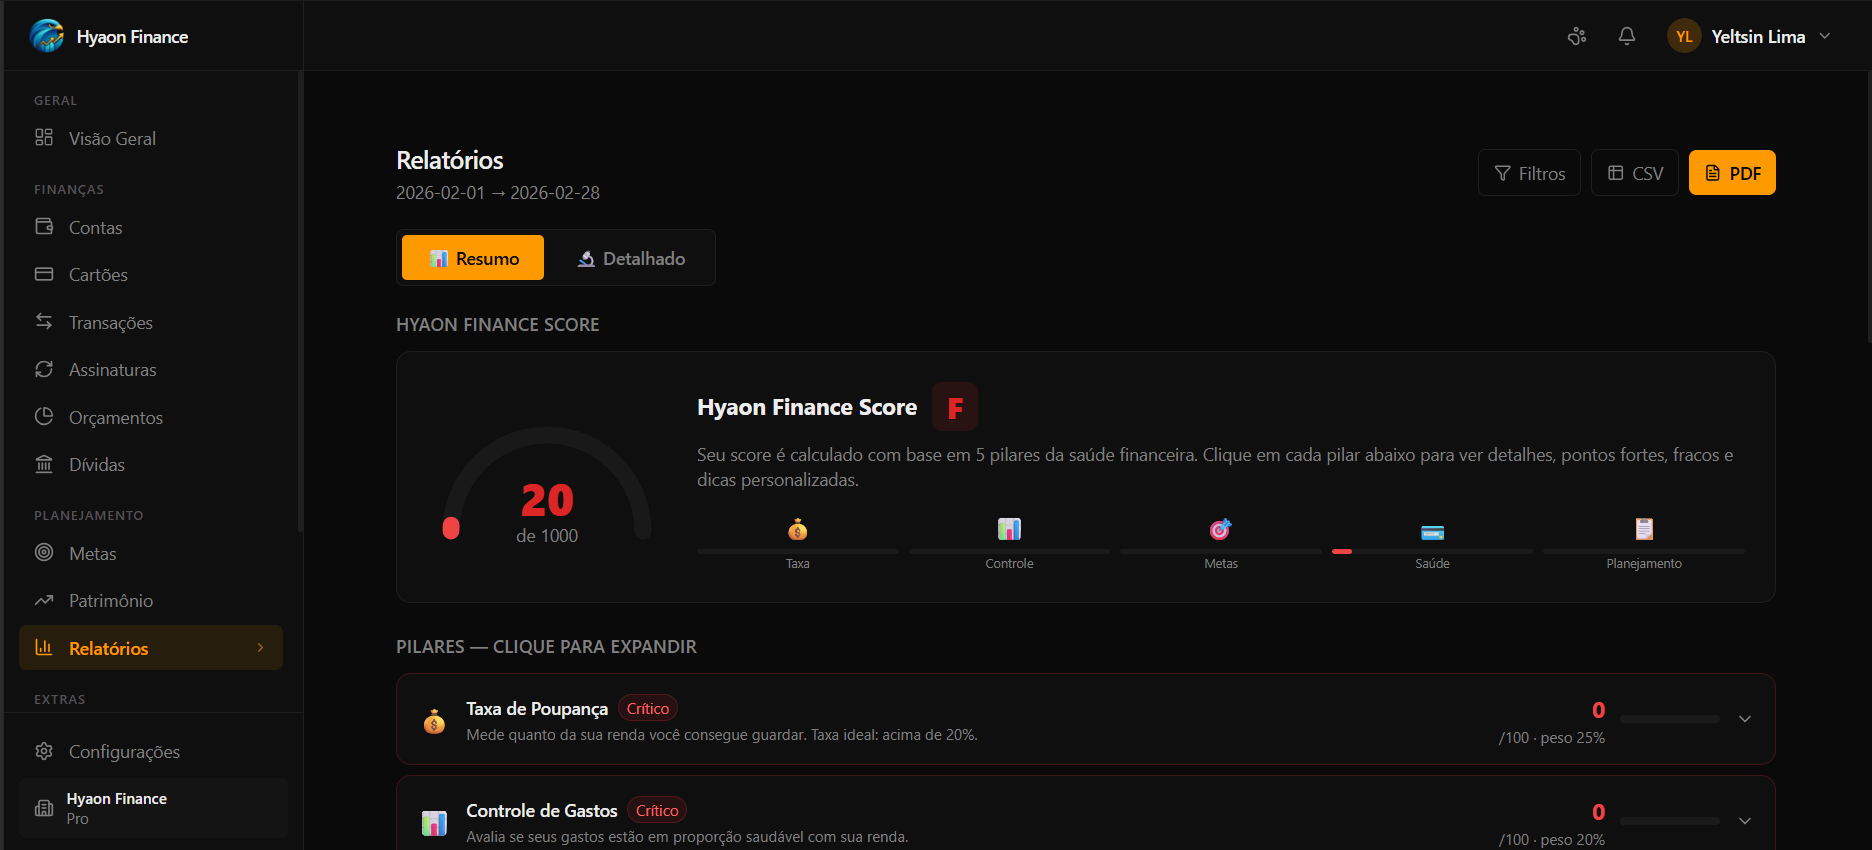Export report as CSV
The image size is (1872, 850).
point(1635,173)
